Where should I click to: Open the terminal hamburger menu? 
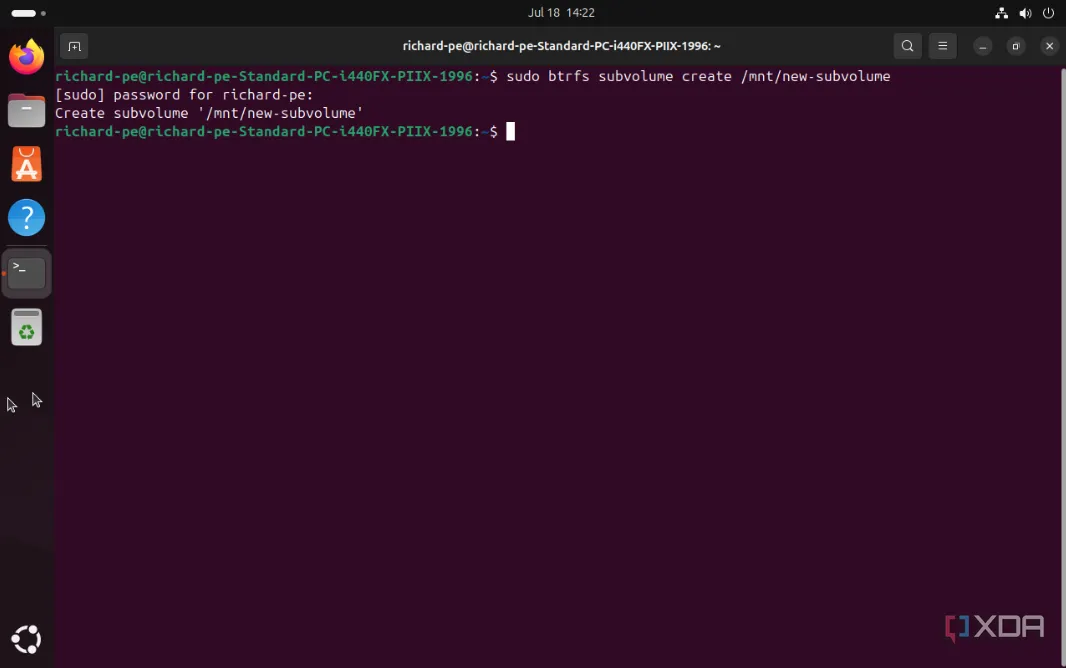942,46
